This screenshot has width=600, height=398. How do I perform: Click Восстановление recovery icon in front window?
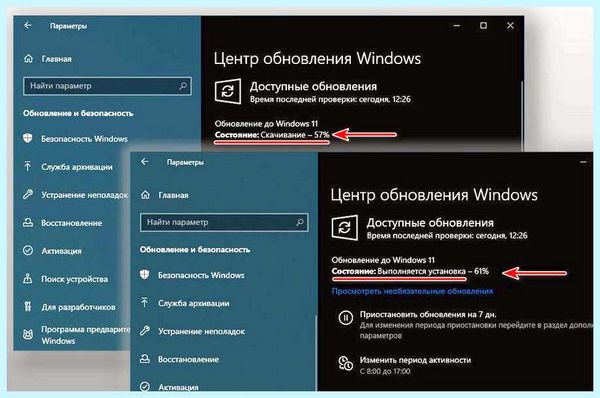(144, 359)
